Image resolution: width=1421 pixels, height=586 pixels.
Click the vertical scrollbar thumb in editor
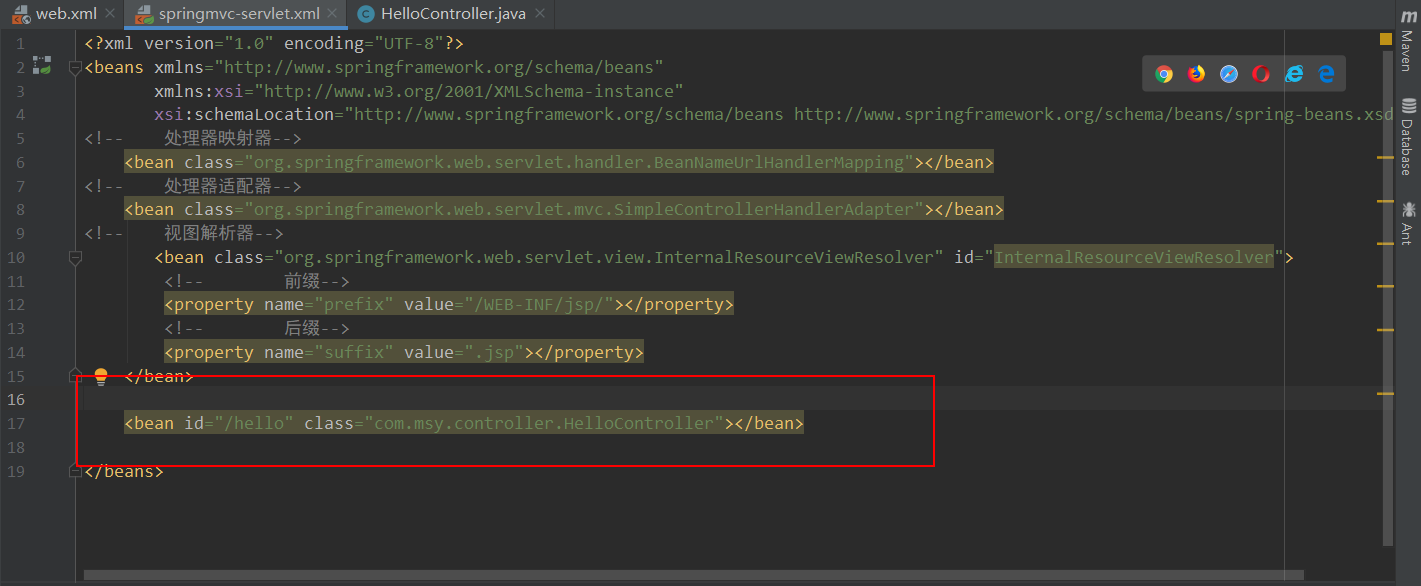click(1386, 300)
